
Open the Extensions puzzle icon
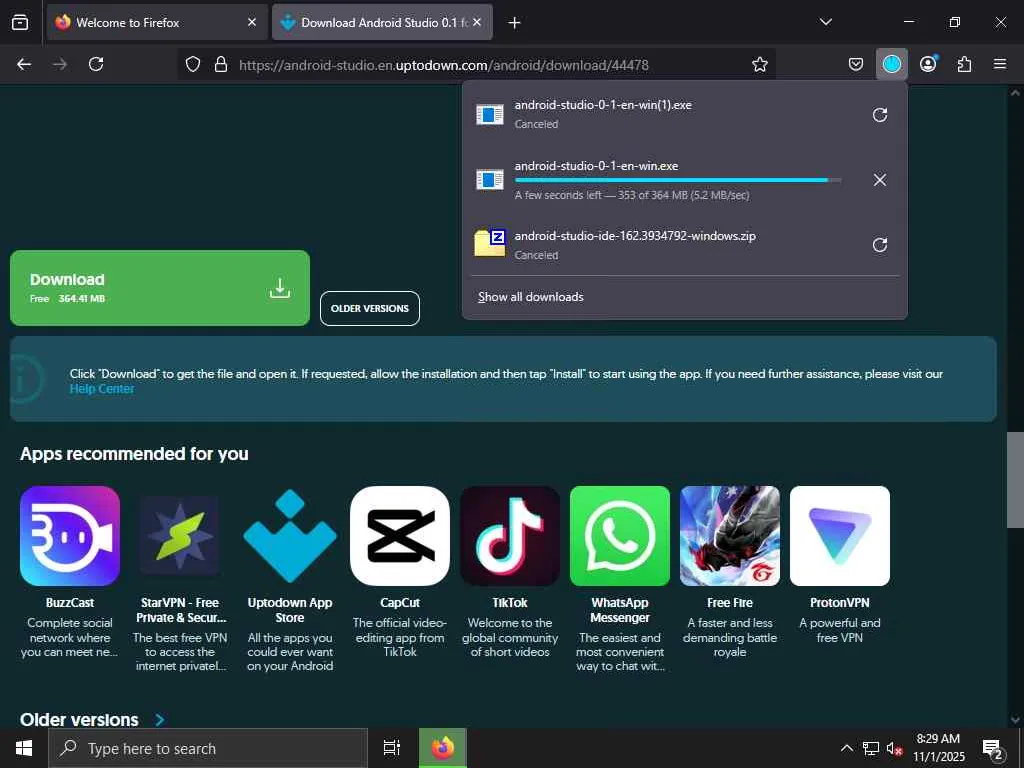point(964,64)
